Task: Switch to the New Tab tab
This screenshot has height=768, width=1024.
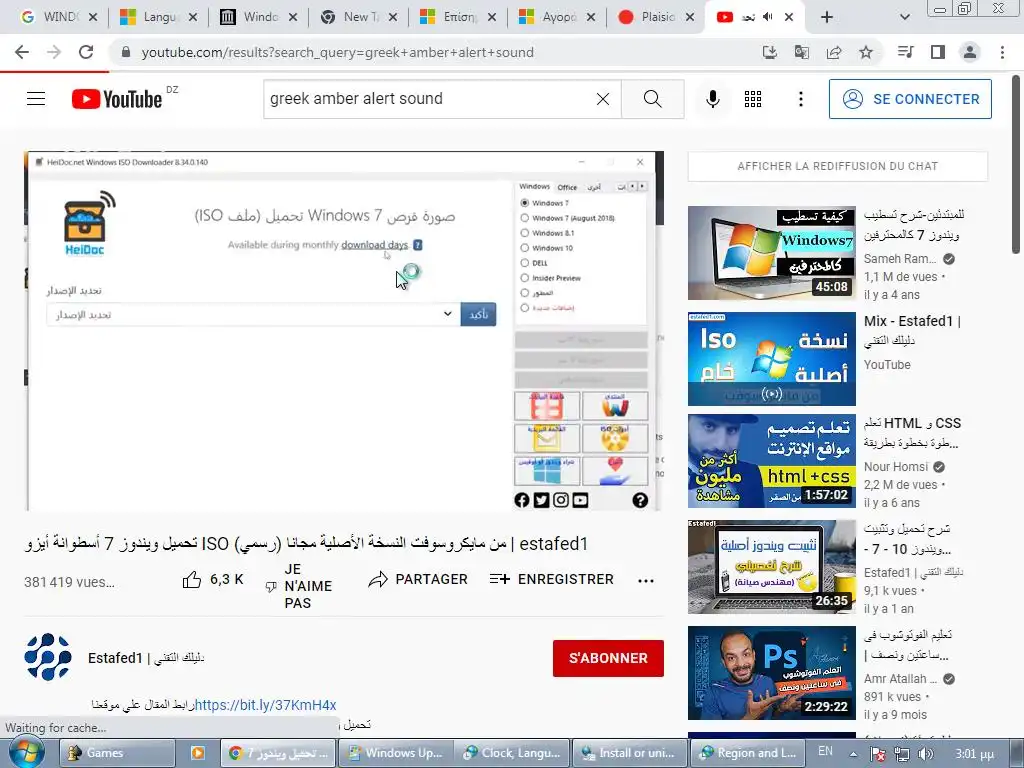Action: (359, 17)
